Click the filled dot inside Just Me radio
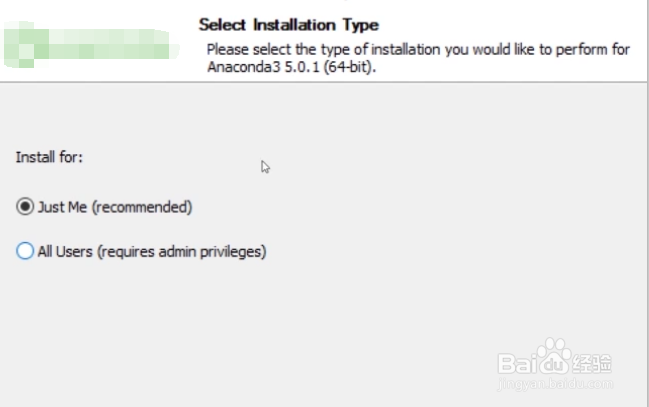The image size is (649, 407). coord(25,207)
